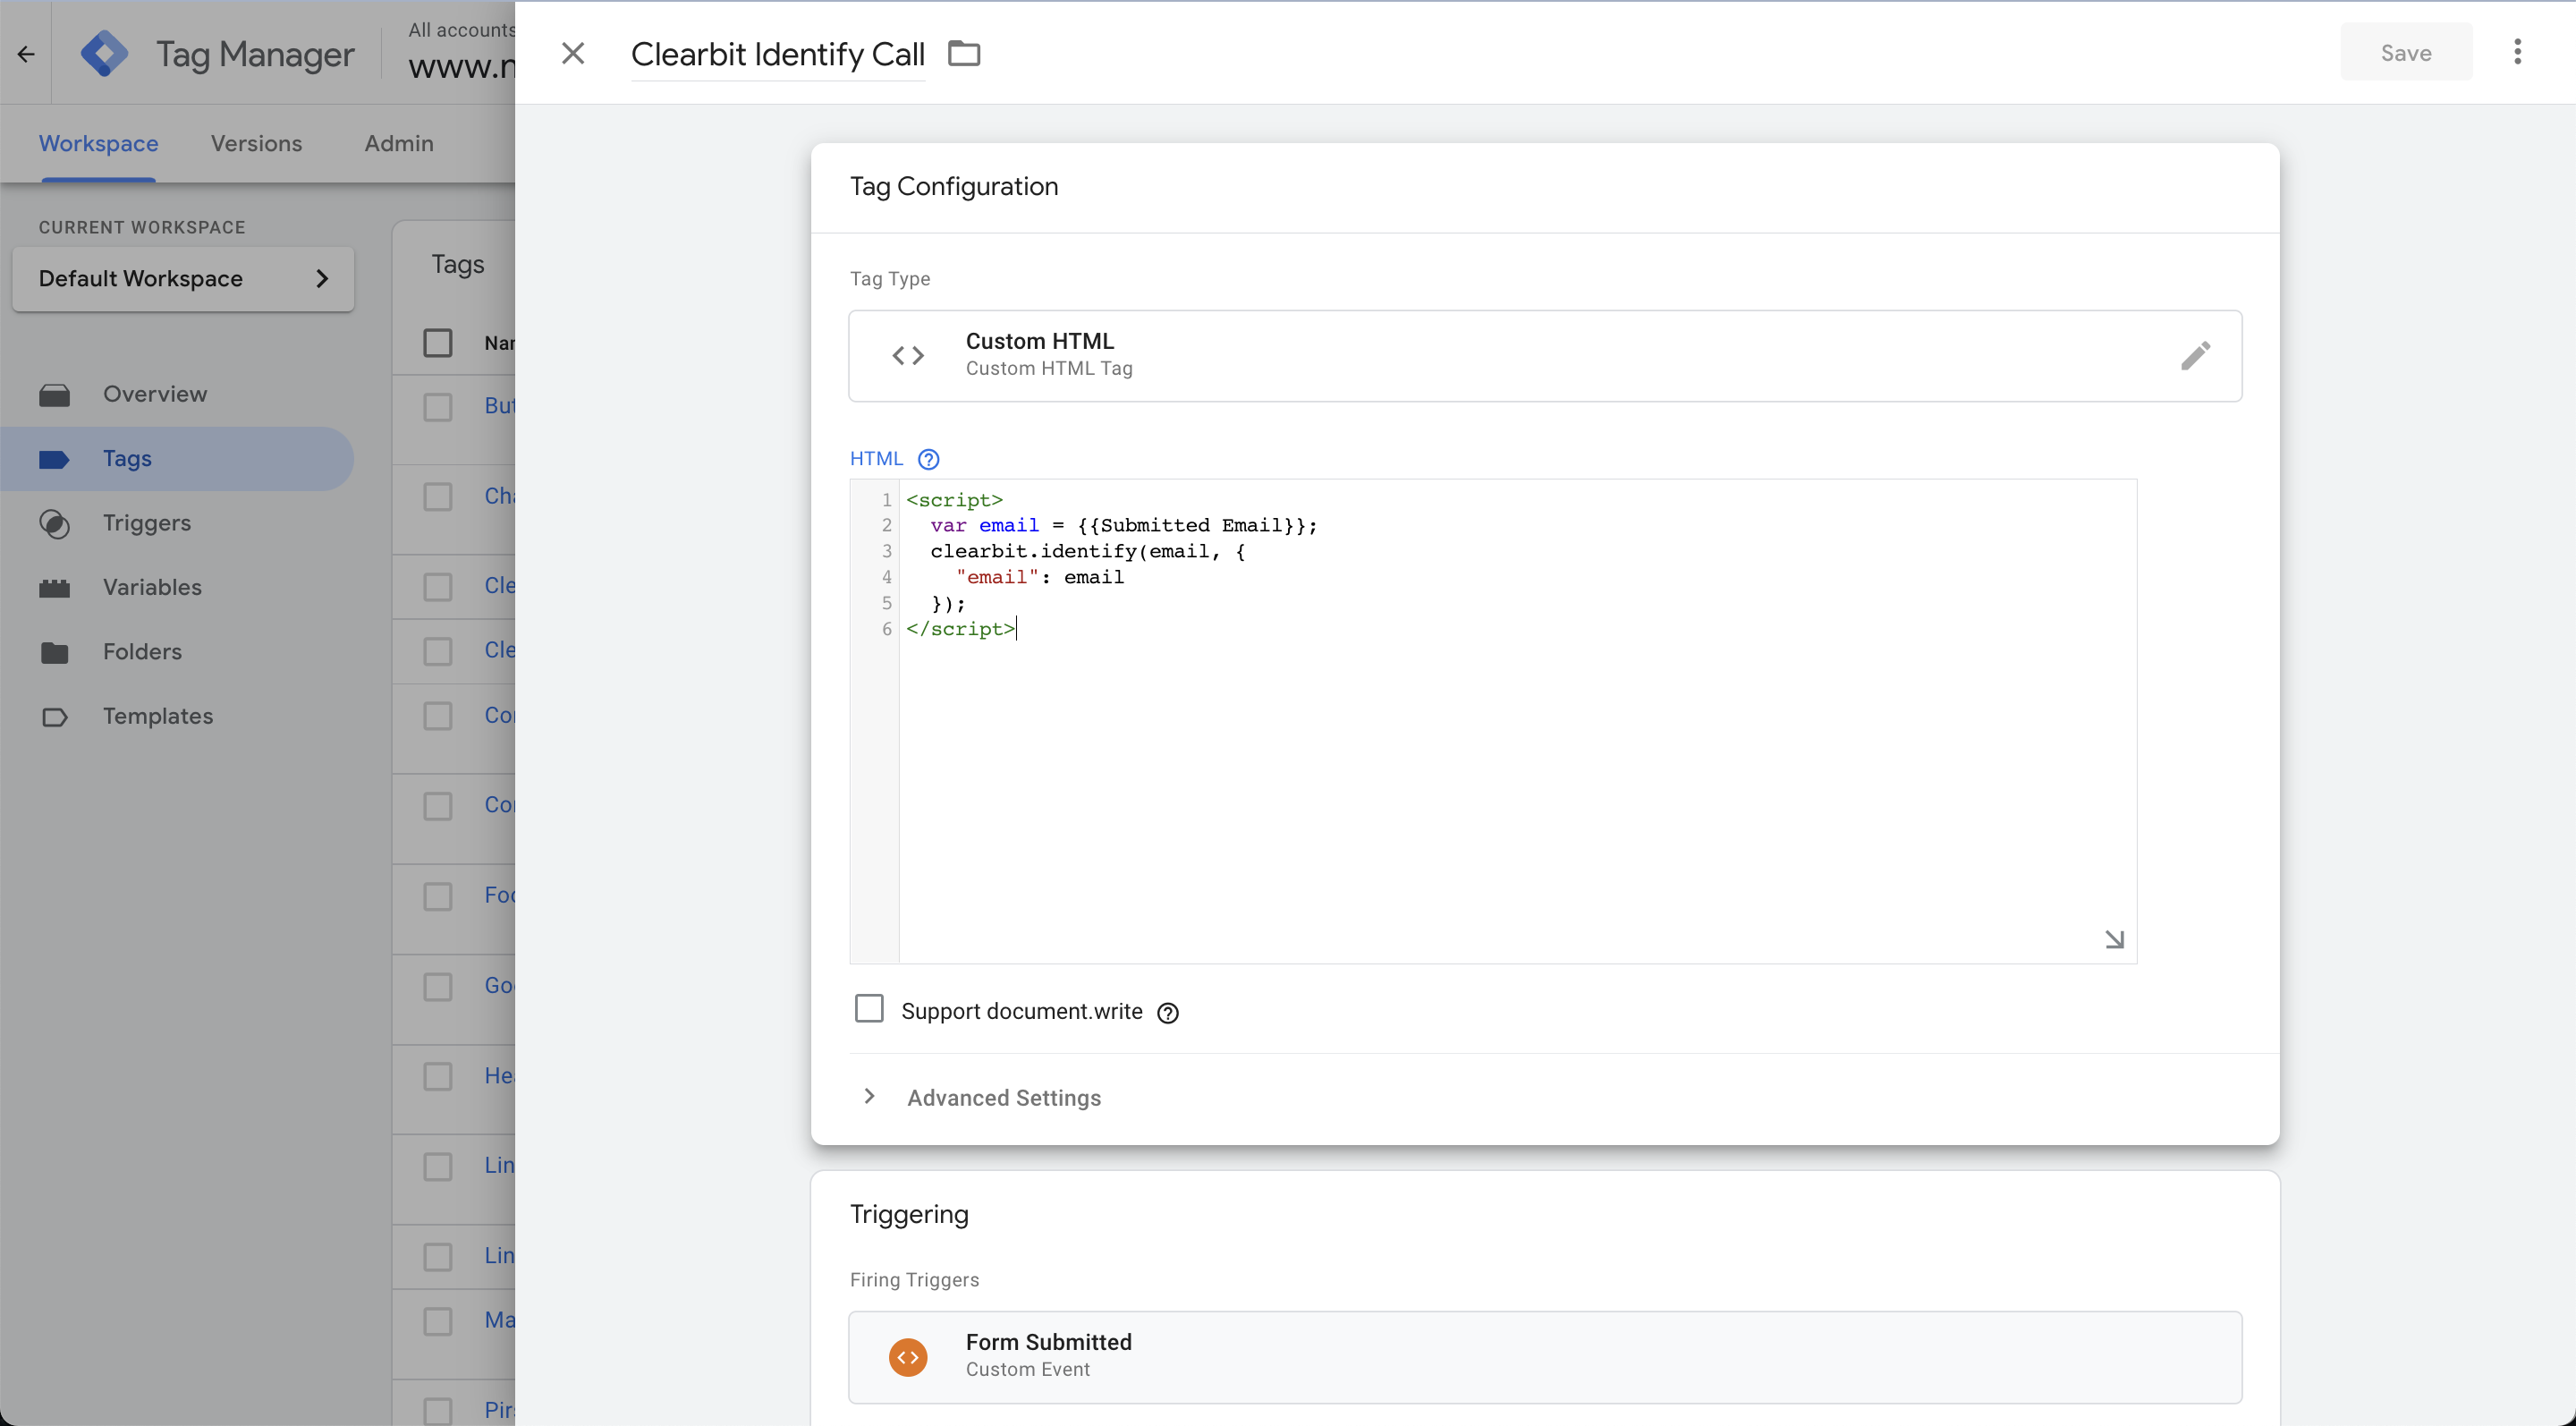
Task: Click the orange Form Submitted trigger icon
Action: (908, 1357)
